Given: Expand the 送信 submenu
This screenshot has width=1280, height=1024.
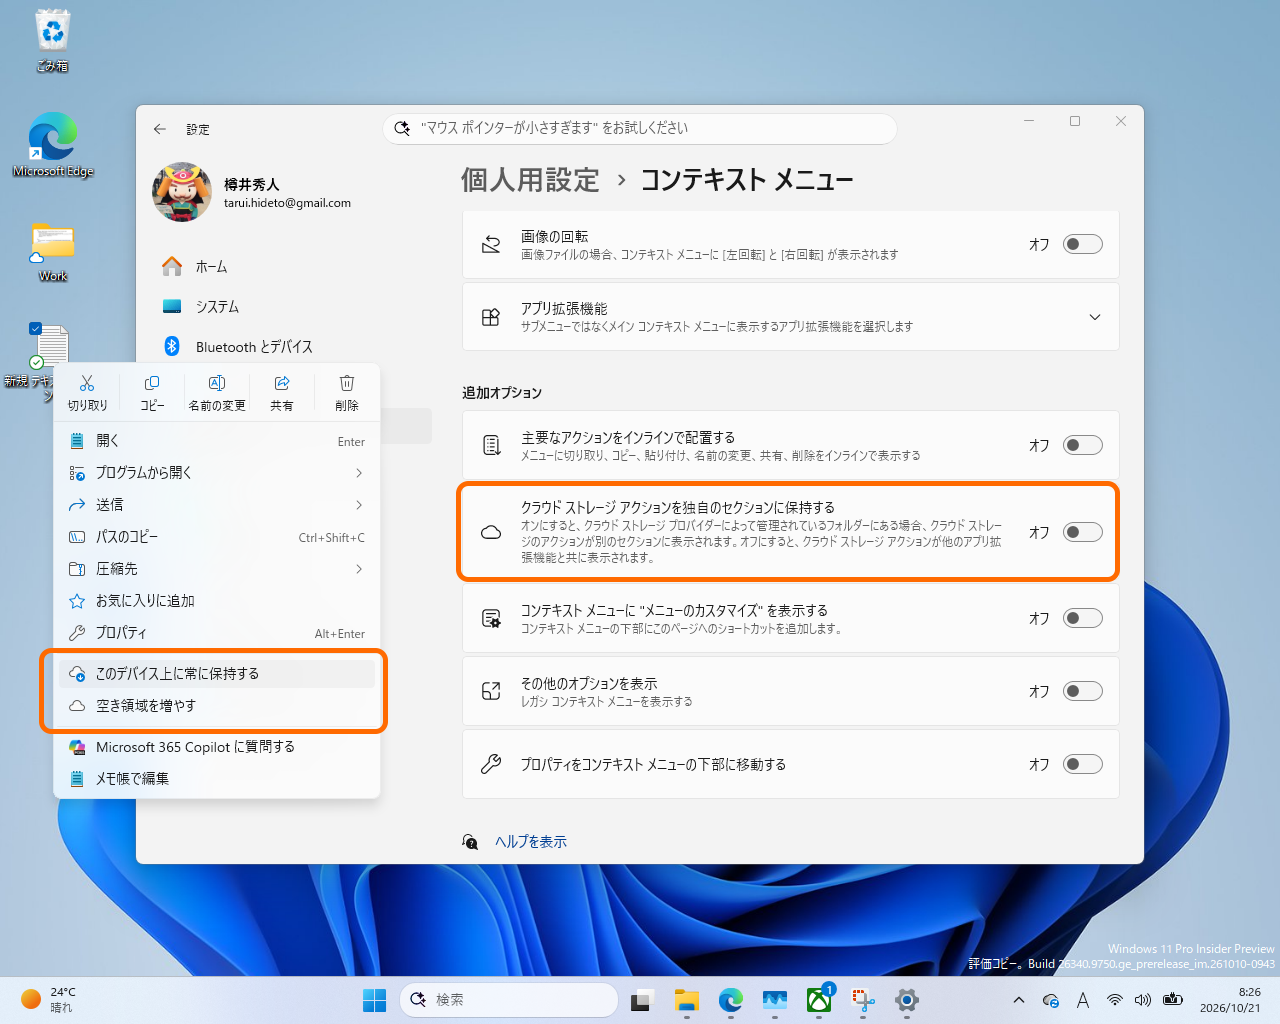Looking at the screenshot, I should pyautogui.click(x=217, y=505).
